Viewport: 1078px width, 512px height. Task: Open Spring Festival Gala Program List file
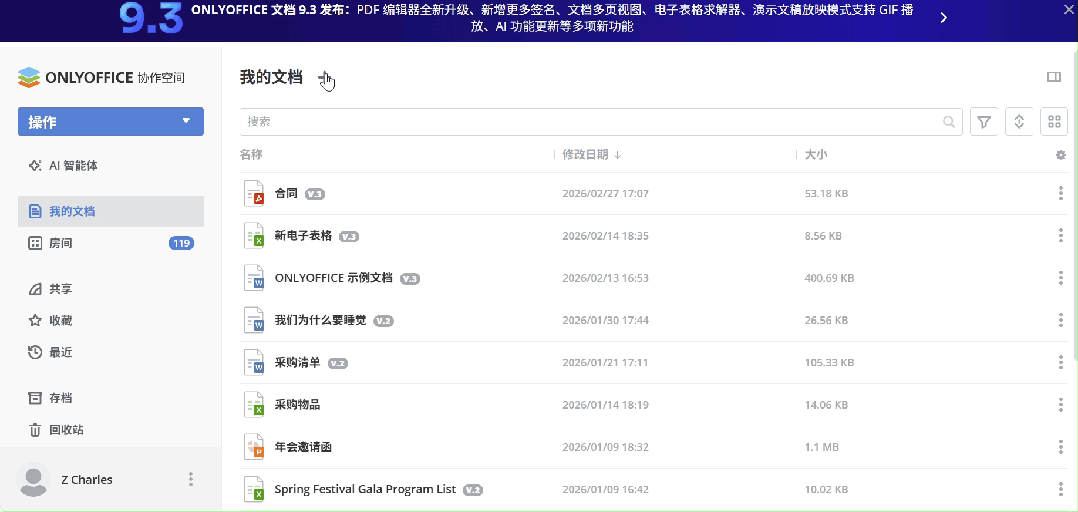pos(365,489)
